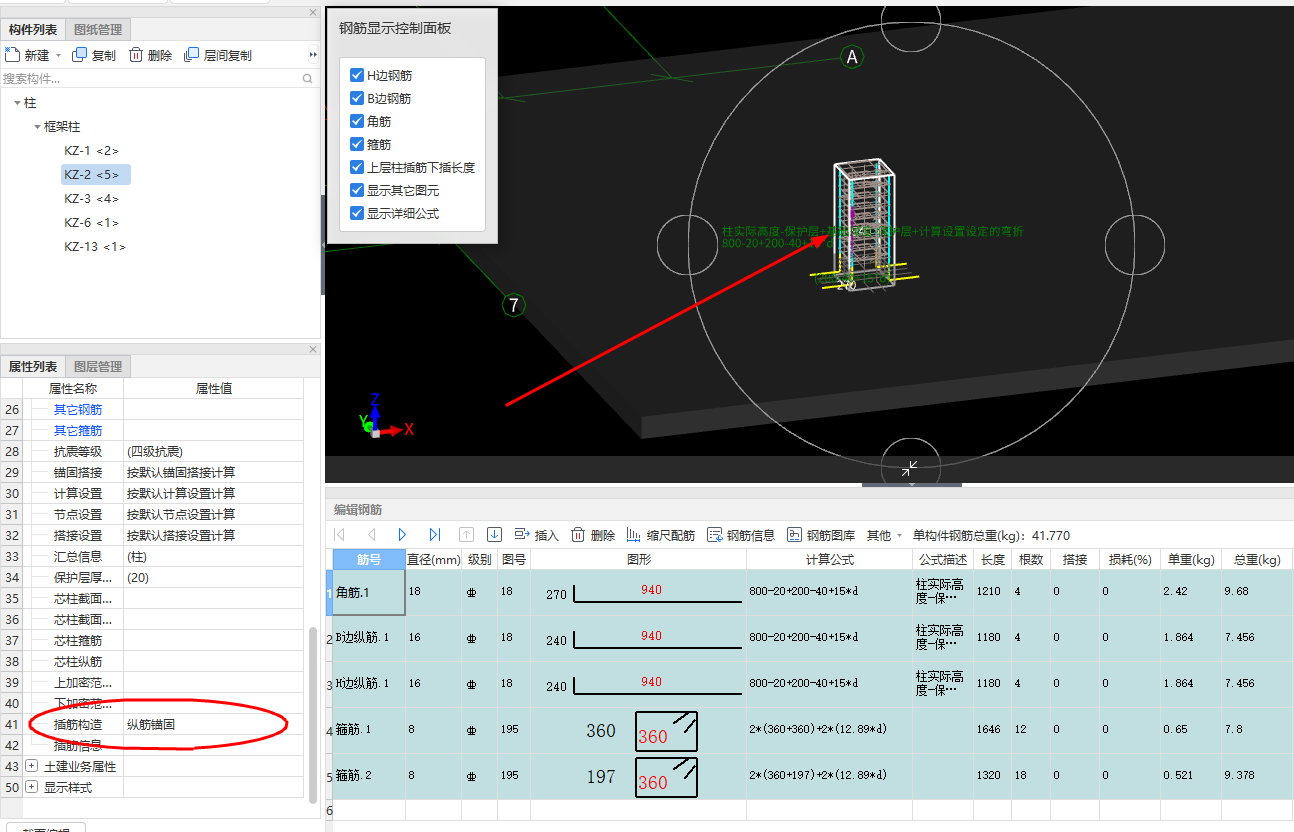The width and height of the screenshot is (1294, 832).
Task: Click 缩尺配筋 tool
Action: coord(660,535)
